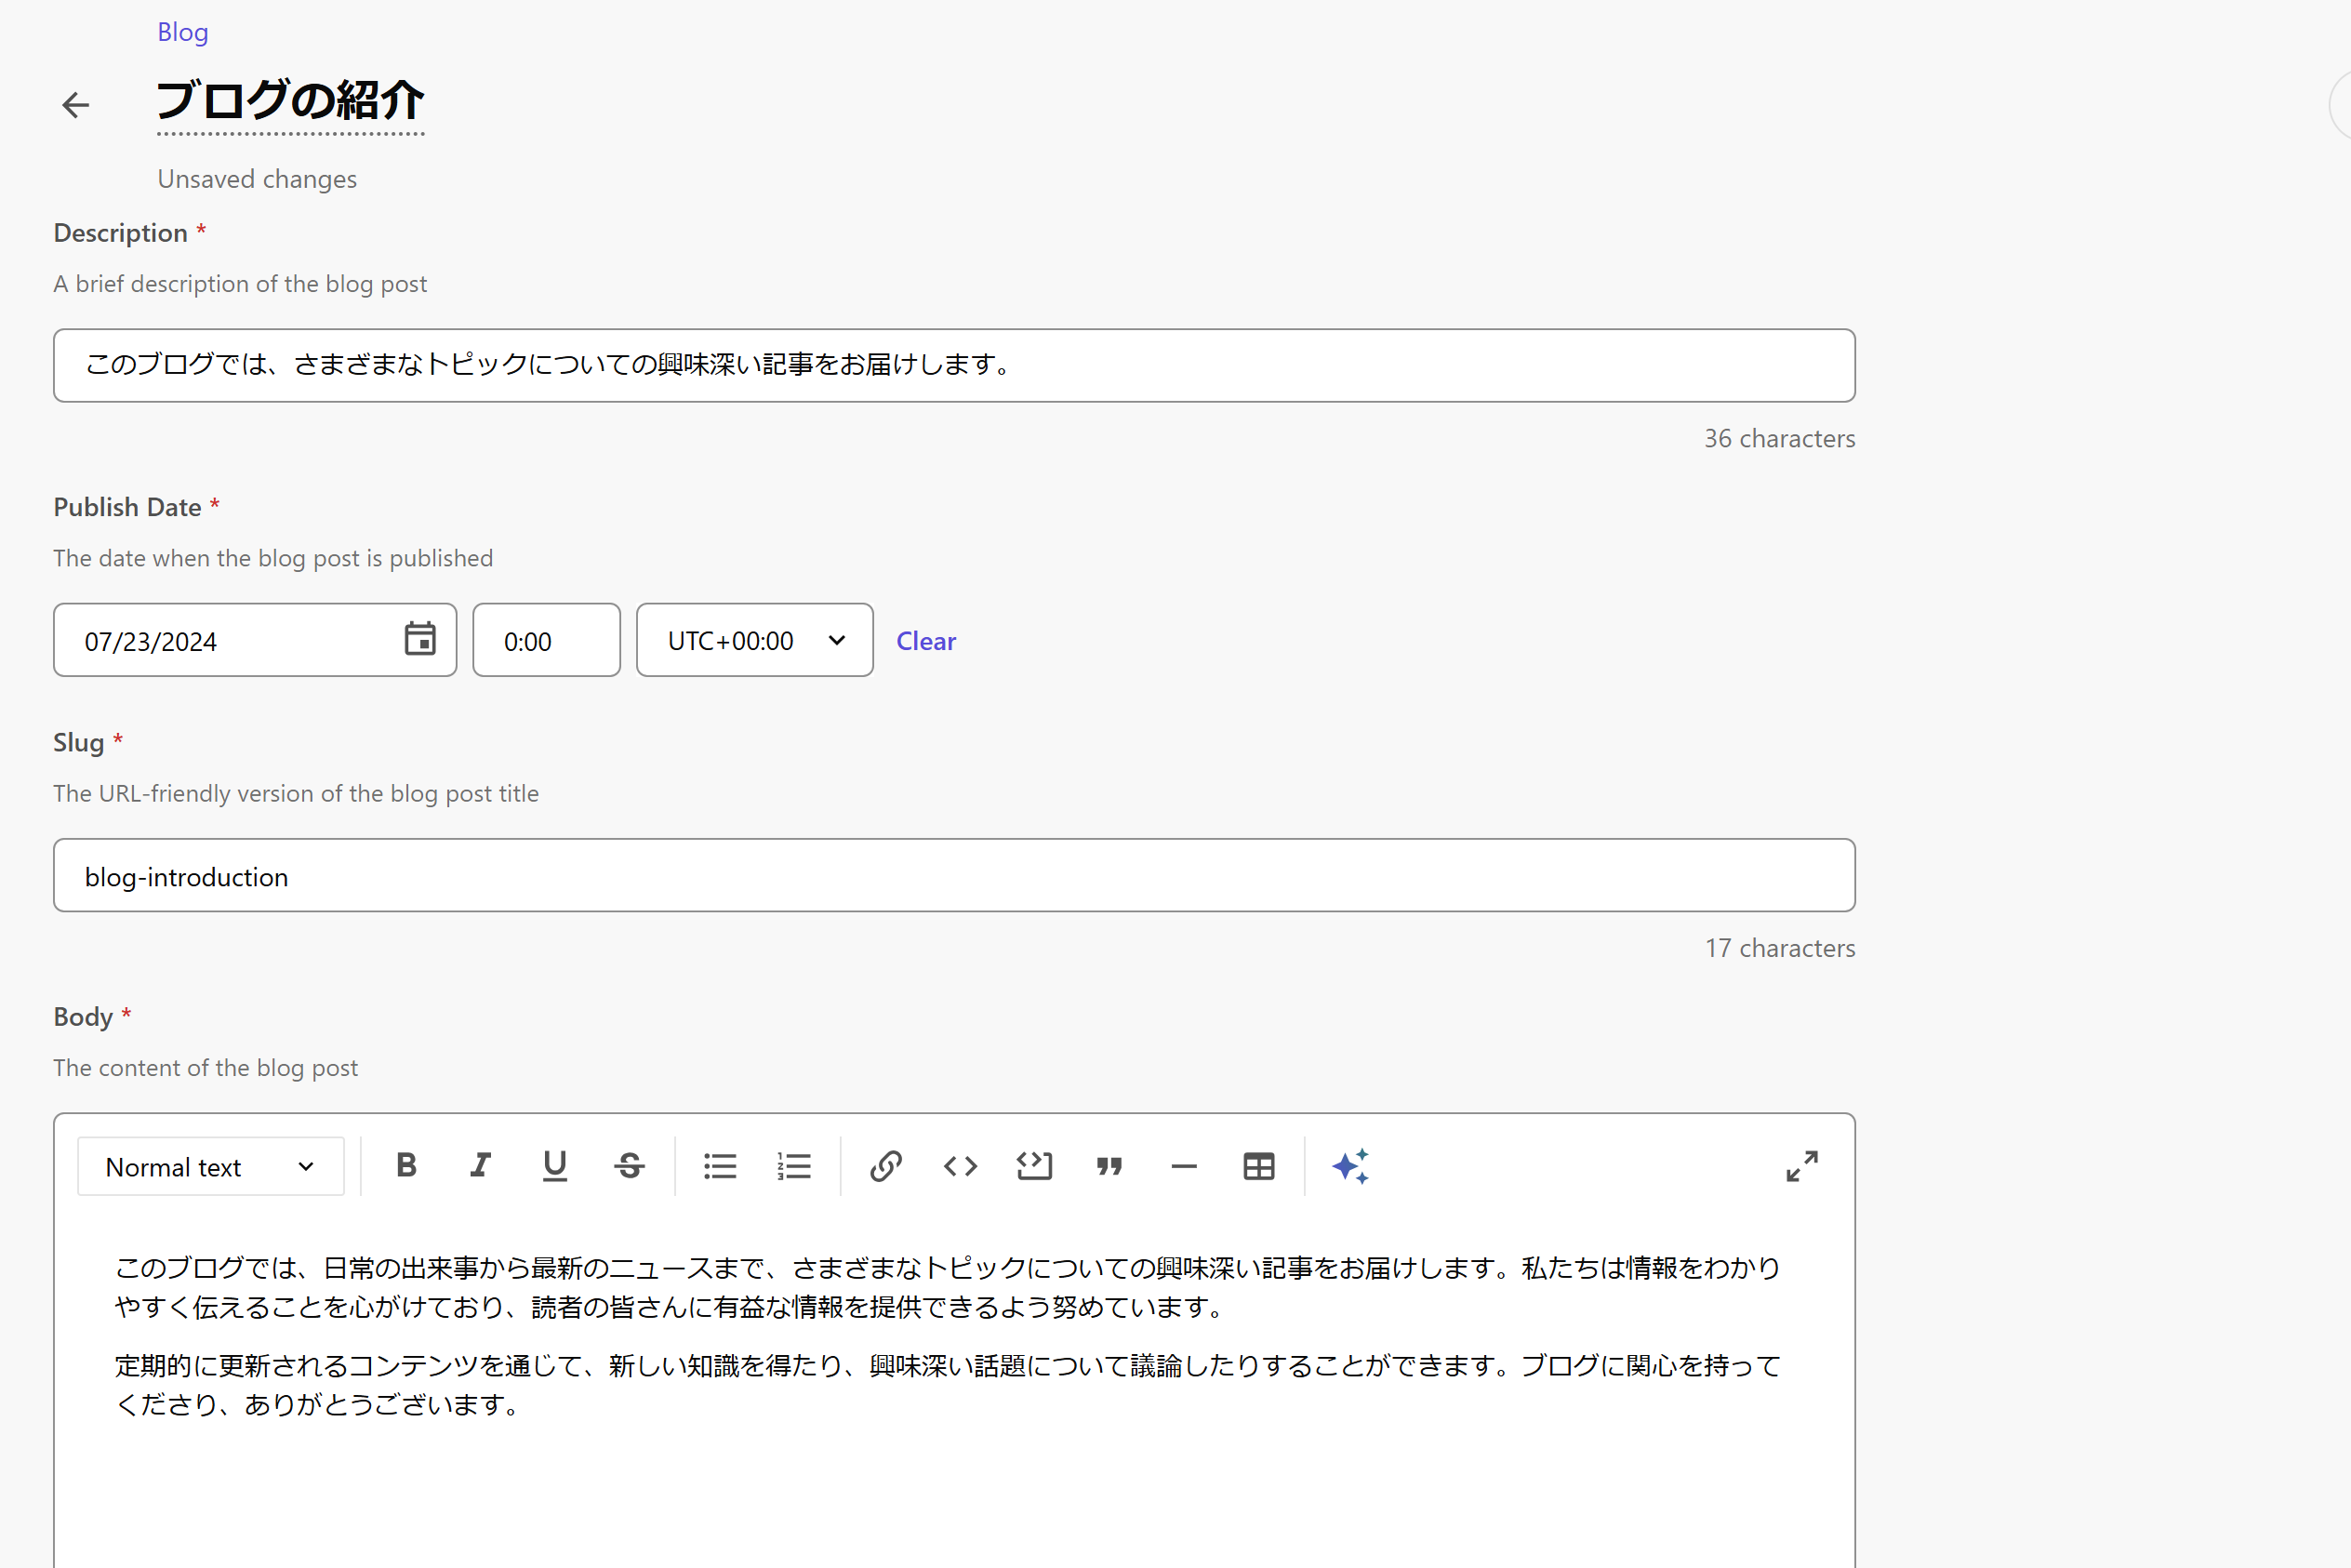Expand the editor to fullscreen
Screen dimensions: 2351x1568
click(x=1802, y=1166)
